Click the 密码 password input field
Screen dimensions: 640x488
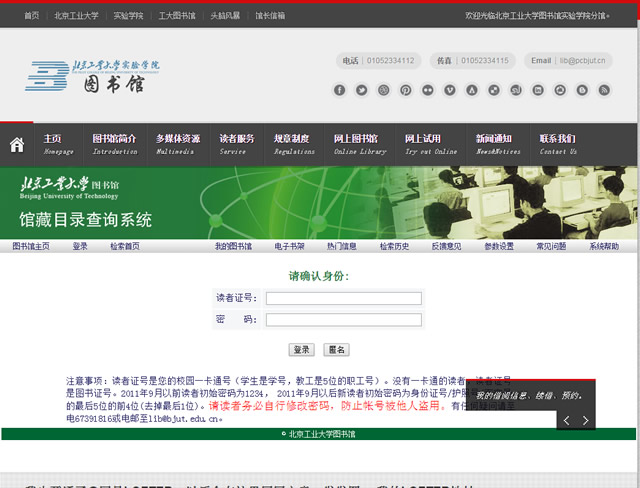pos(344,319)
